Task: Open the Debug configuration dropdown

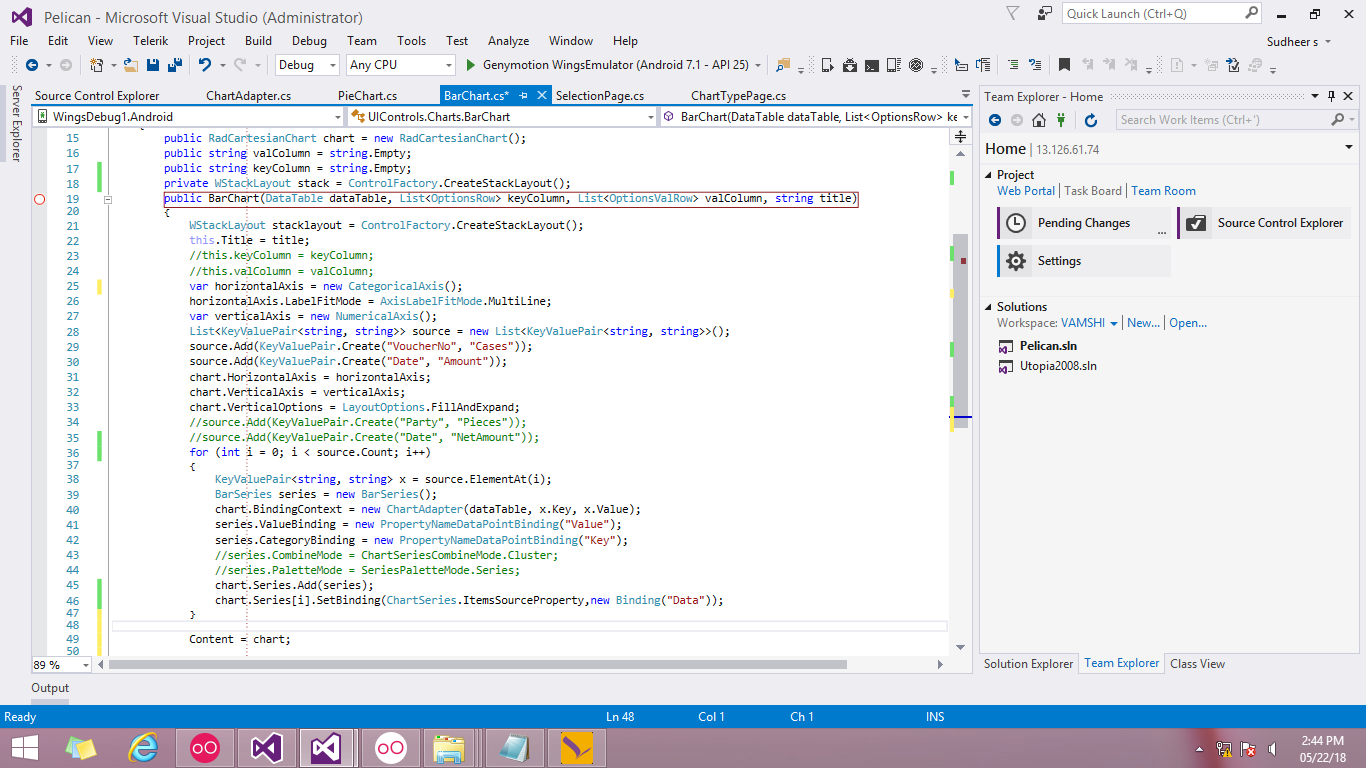Action: click(332, 65)
